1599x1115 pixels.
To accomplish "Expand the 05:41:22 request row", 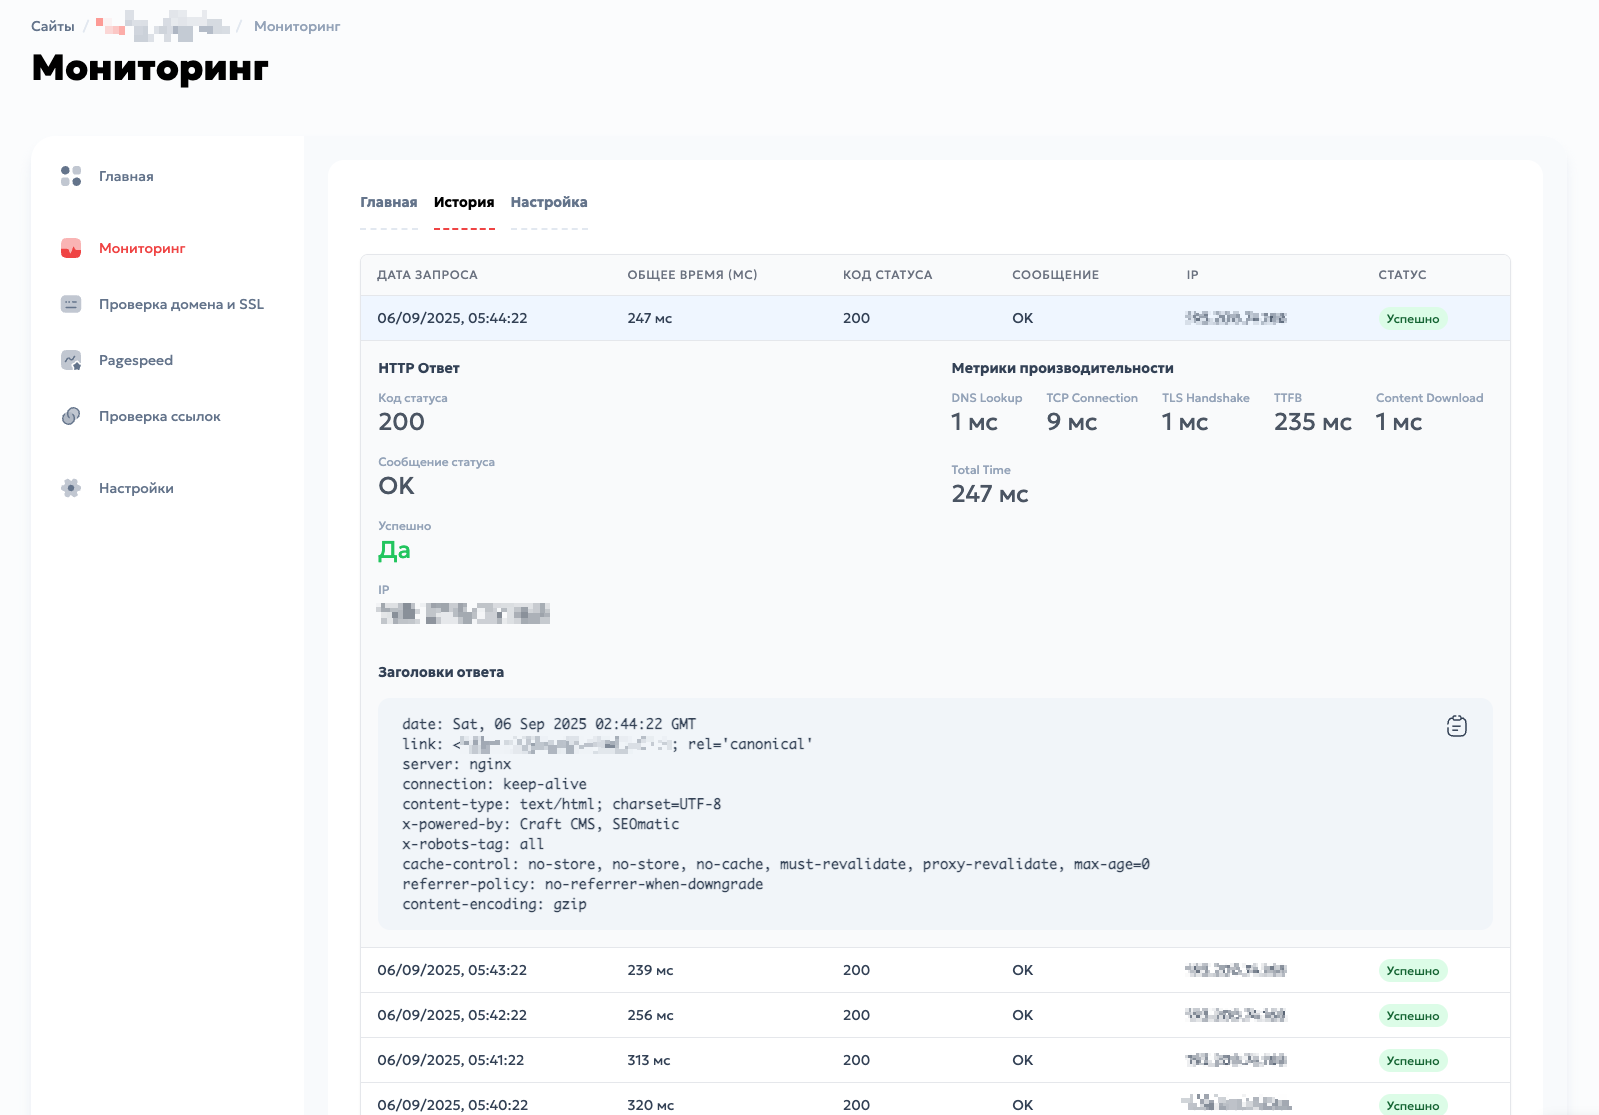I will click(935, 1060).
